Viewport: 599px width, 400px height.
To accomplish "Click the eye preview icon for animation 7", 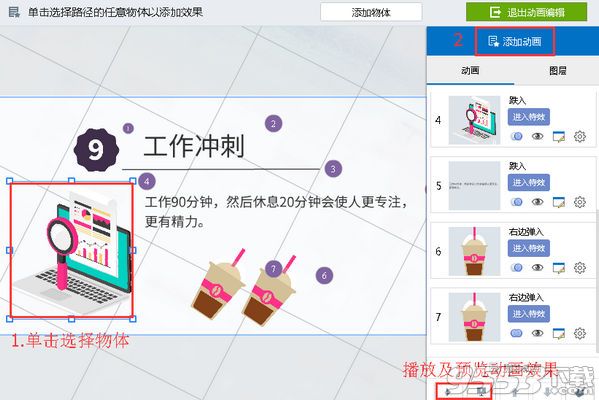I will pyautogui.click(x=537, y=333).
